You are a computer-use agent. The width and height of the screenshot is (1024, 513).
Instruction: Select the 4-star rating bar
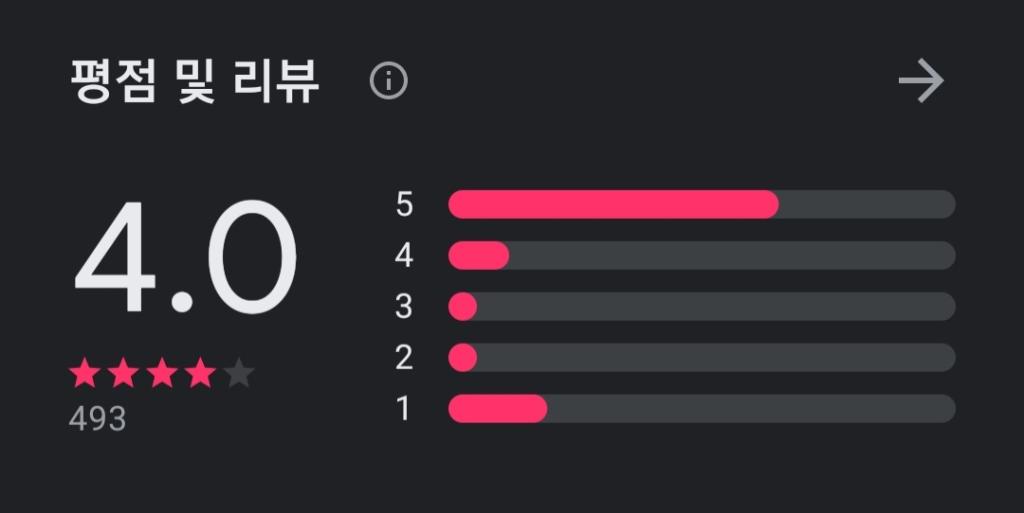(702, 255)
